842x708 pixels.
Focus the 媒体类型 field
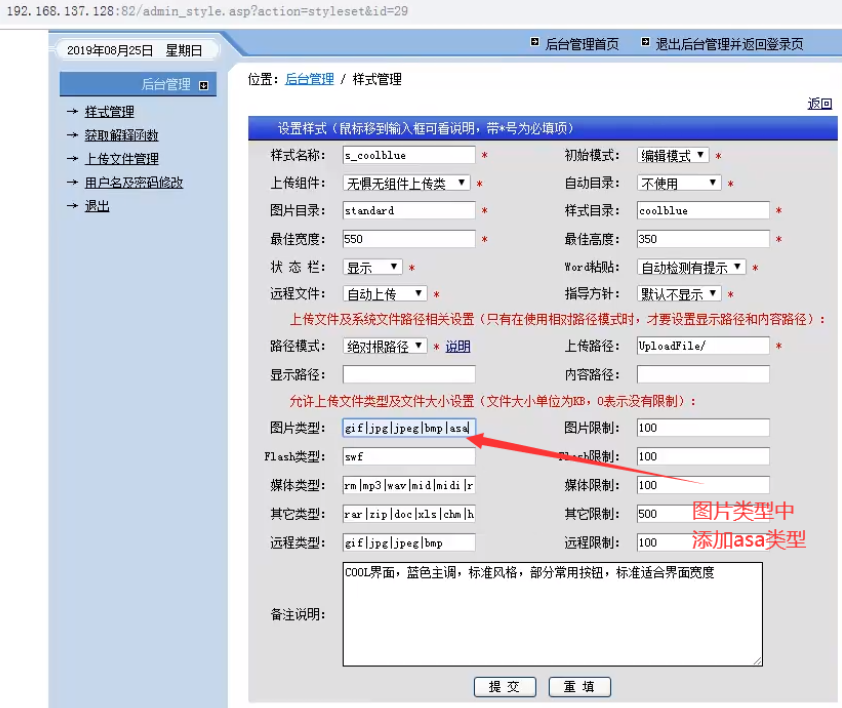[409, 485]
